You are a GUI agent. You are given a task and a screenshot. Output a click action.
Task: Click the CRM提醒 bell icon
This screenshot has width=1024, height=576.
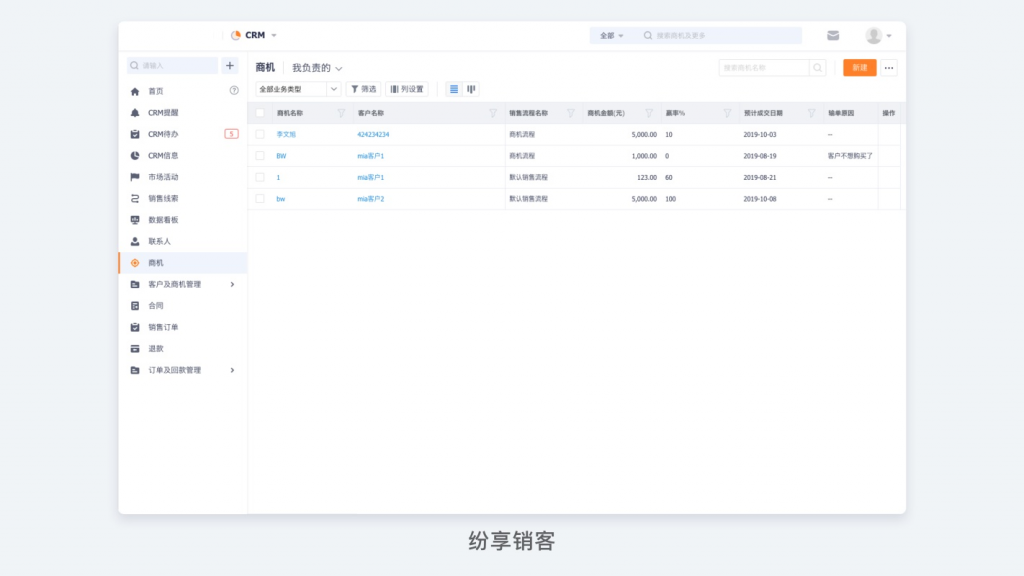tap(135, 113)
